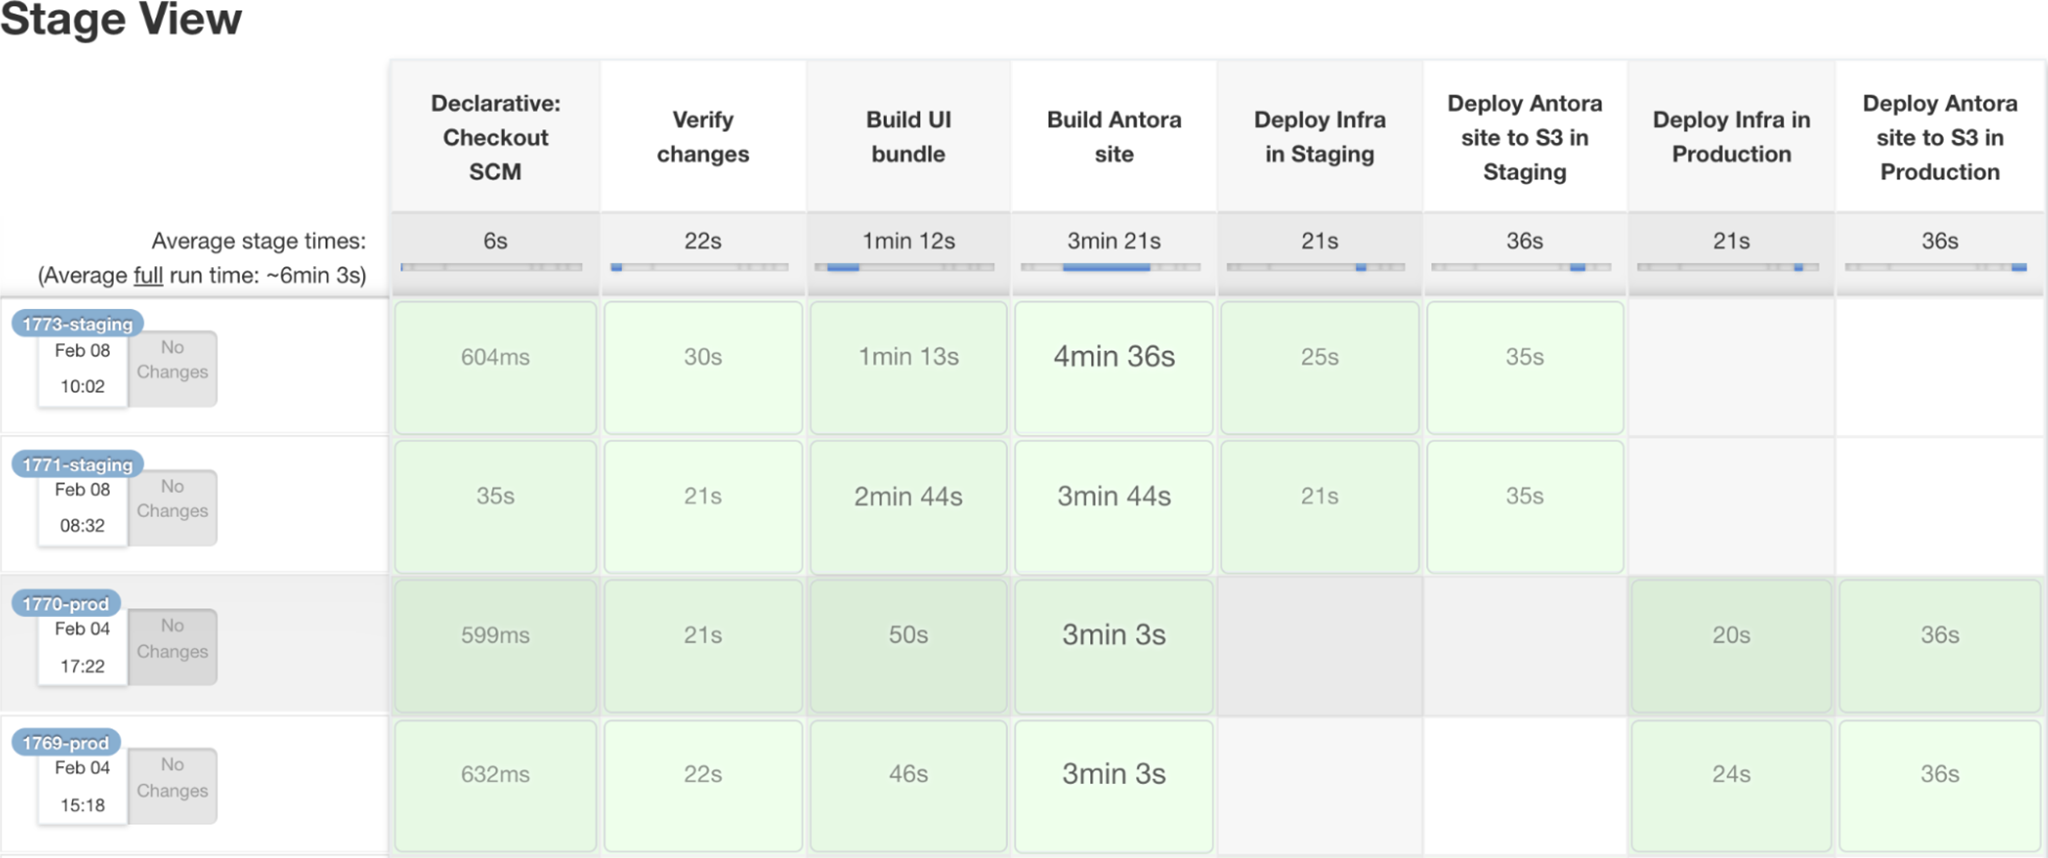Select the Verify changes column header

[702, 137]
